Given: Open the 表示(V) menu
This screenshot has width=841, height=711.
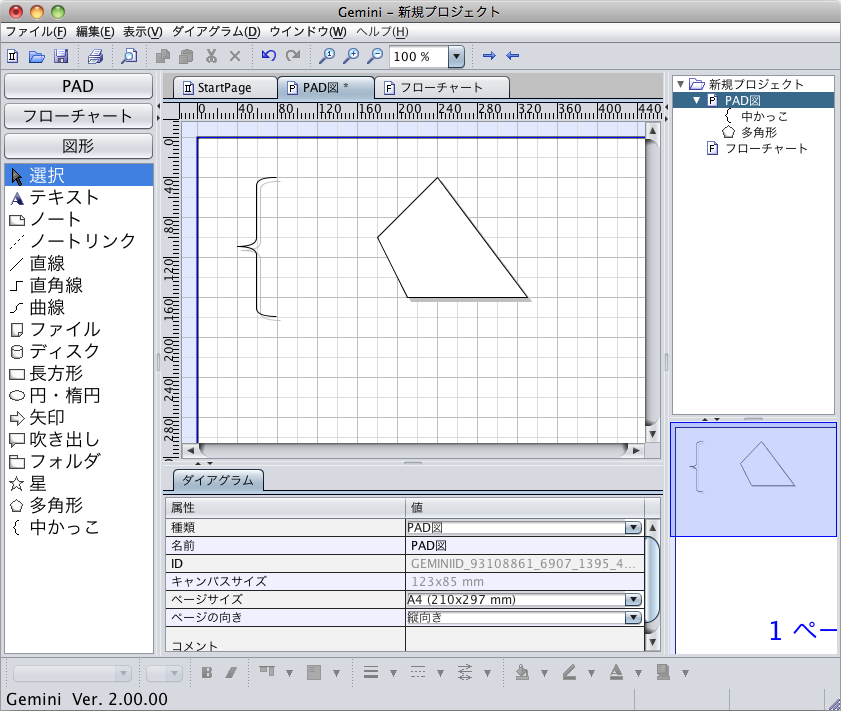Looking at the screenshot, I should [x=142, y=32].
